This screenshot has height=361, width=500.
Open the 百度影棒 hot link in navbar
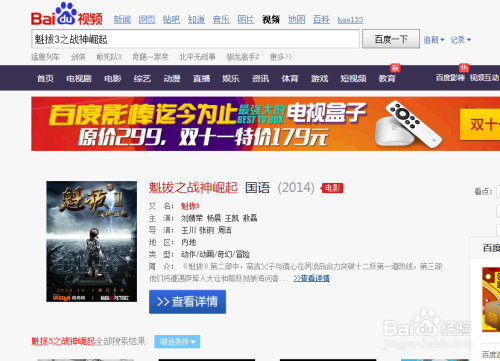click(450, 78)
